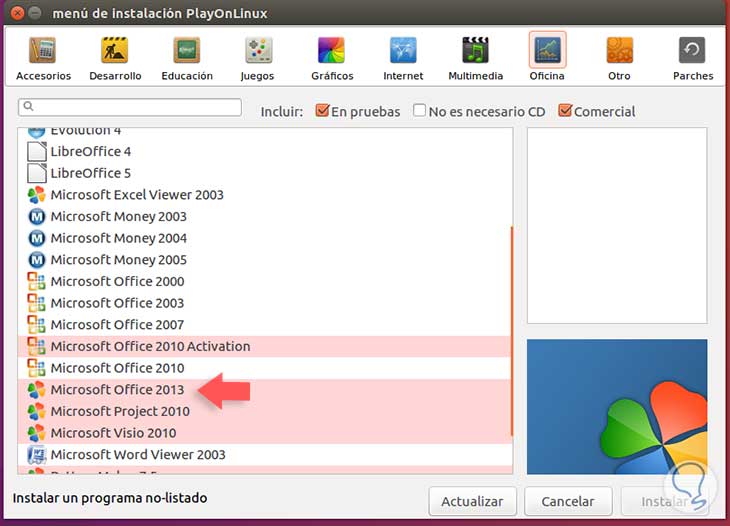The height and width of the screenshot is (526, 730).
Task: Select Microsoft Money 2003 list entry
Action: click(265, 216)
